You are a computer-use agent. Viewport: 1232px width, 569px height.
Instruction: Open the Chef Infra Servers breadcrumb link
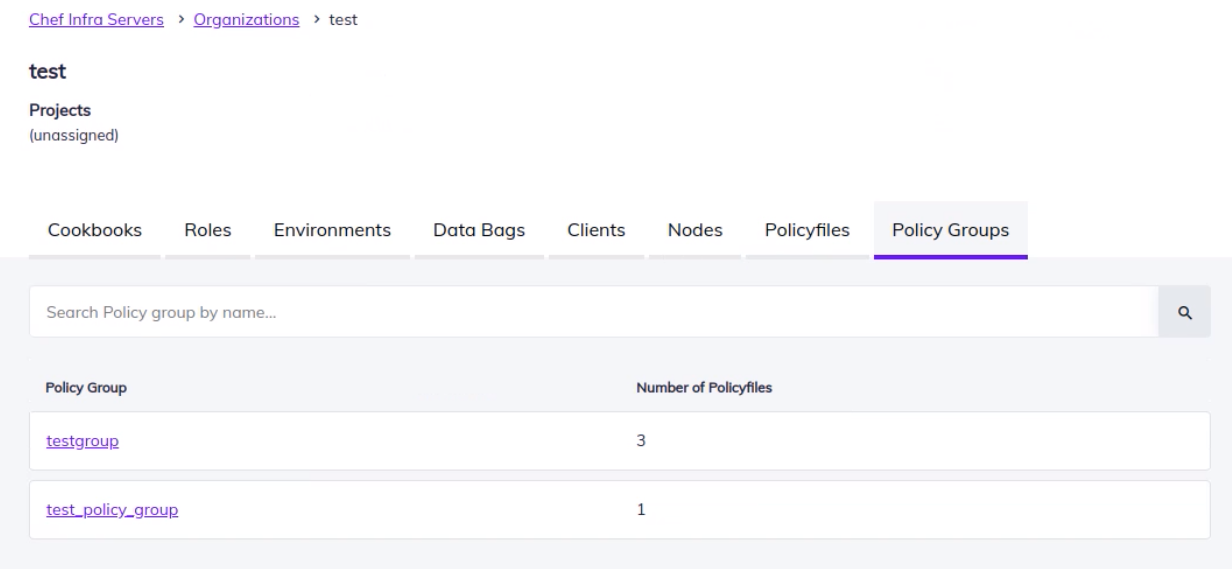click(96, 21)
